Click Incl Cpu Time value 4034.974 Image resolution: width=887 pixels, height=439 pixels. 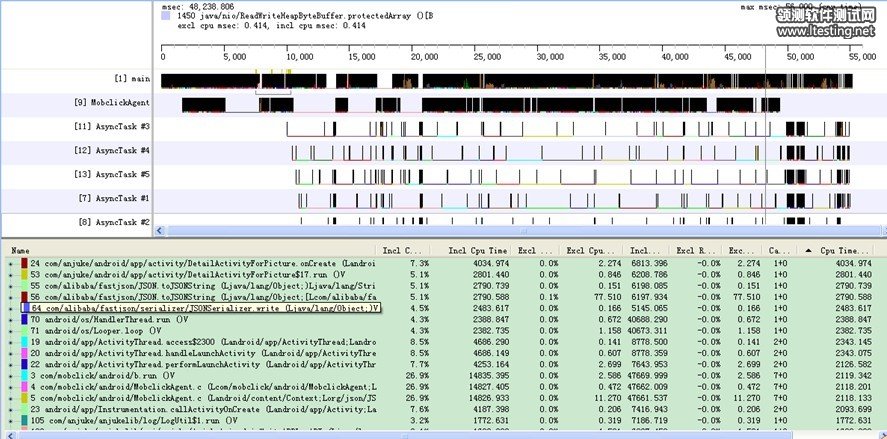pos(491,263)
